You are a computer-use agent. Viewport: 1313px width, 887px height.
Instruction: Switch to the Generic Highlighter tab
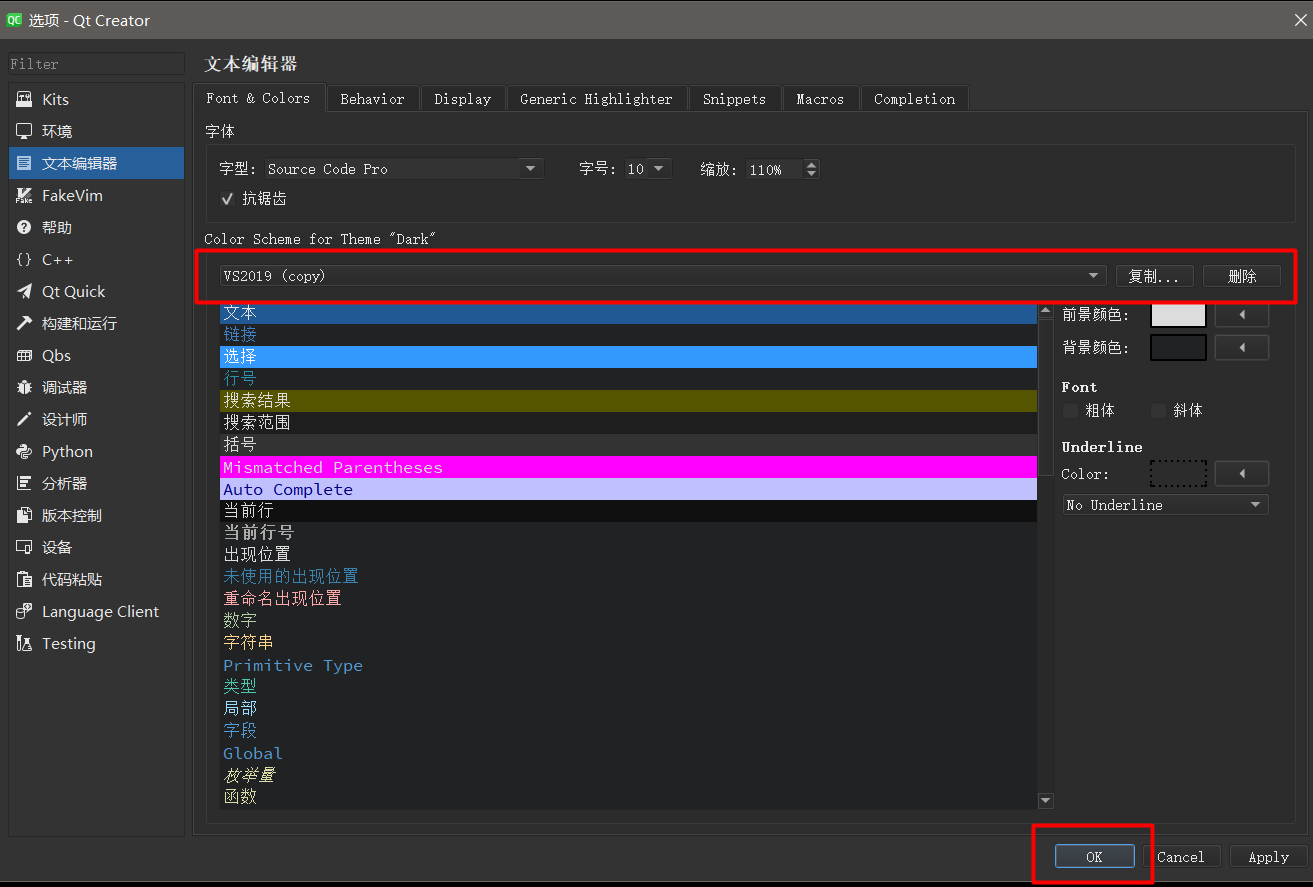pyautogui.click(x=596, y=99)
